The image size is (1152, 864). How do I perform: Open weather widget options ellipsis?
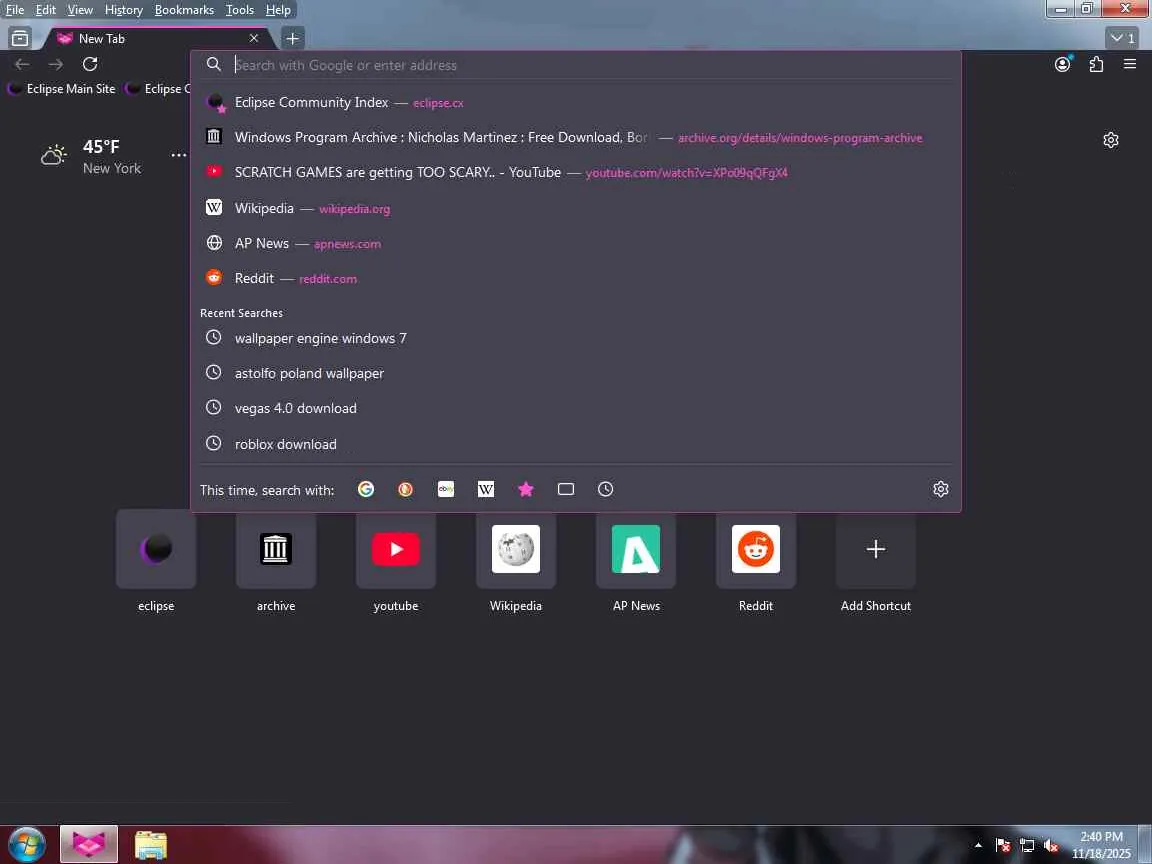tap(179, 155)
